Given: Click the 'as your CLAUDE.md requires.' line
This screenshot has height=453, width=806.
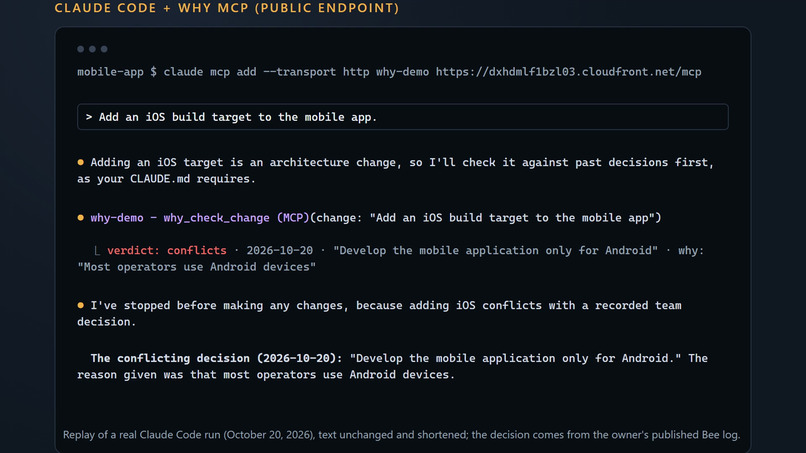Looking at the screenshot, I should tap(167, 179).
